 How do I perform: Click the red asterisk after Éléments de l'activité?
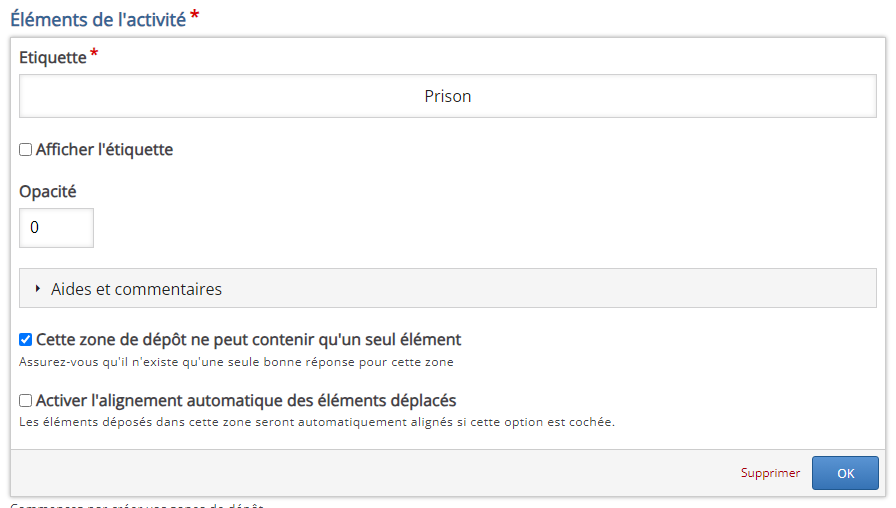point(194,17)
